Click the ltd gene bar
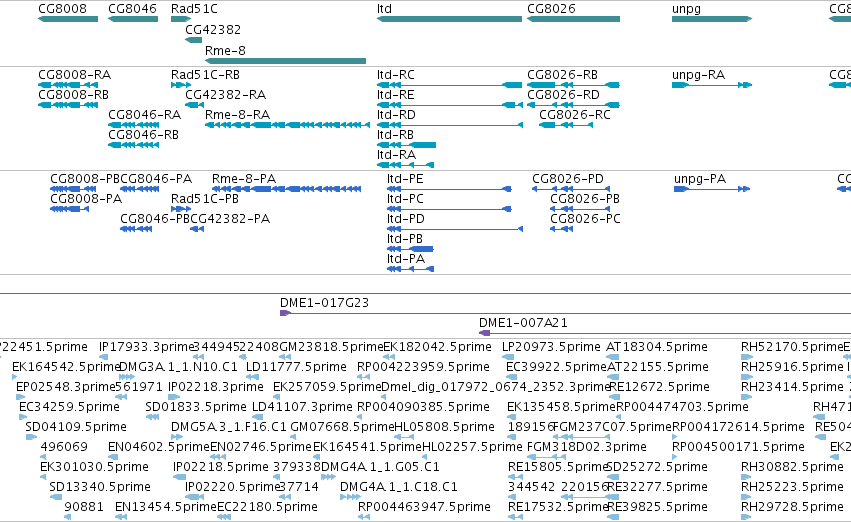 pos(449,19)
